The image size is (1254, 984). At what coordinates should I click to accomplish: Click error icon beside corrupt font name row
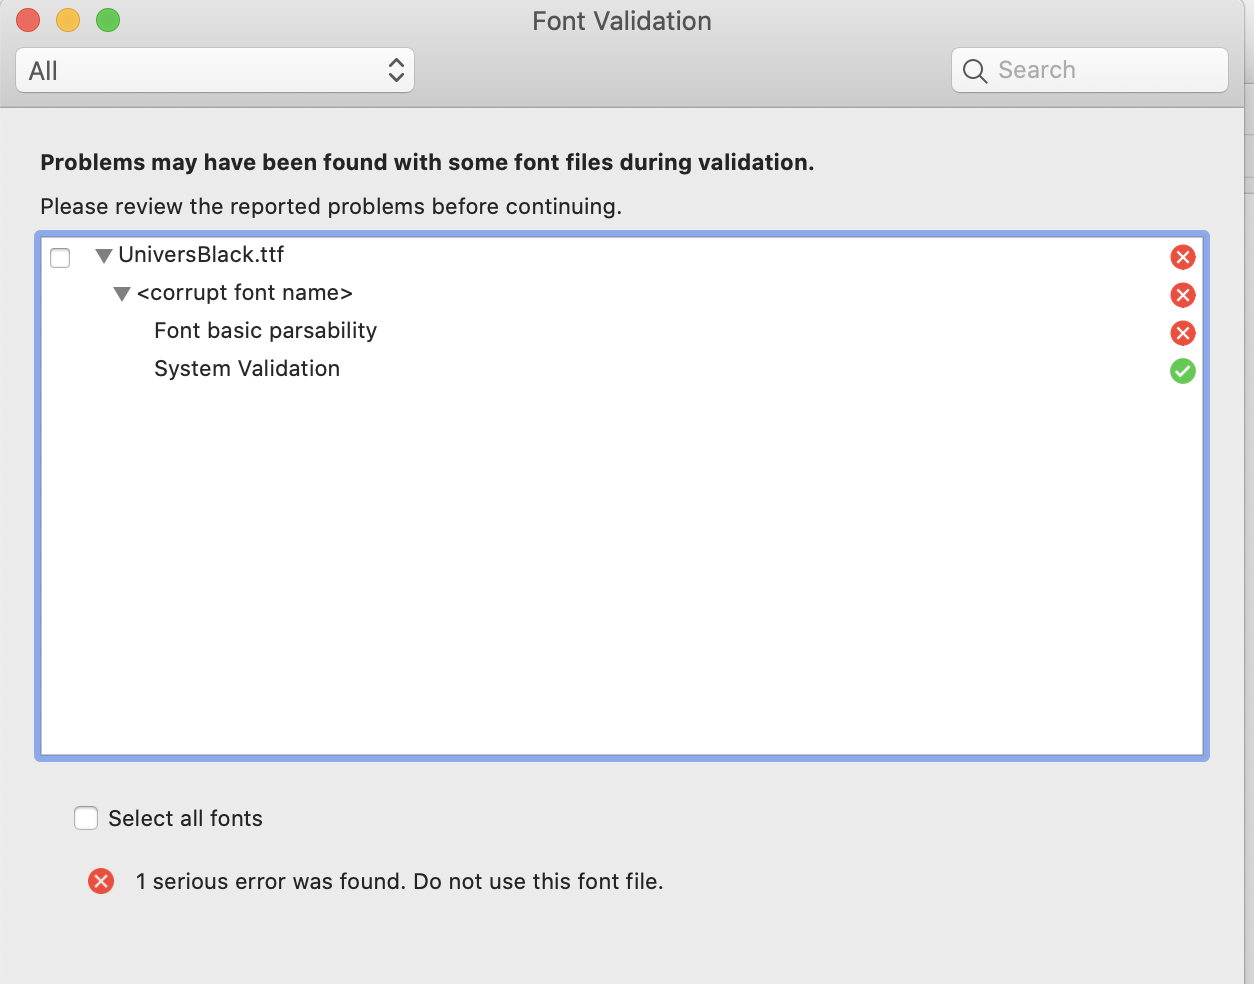pyautogui.click(x=1182, y=295)
